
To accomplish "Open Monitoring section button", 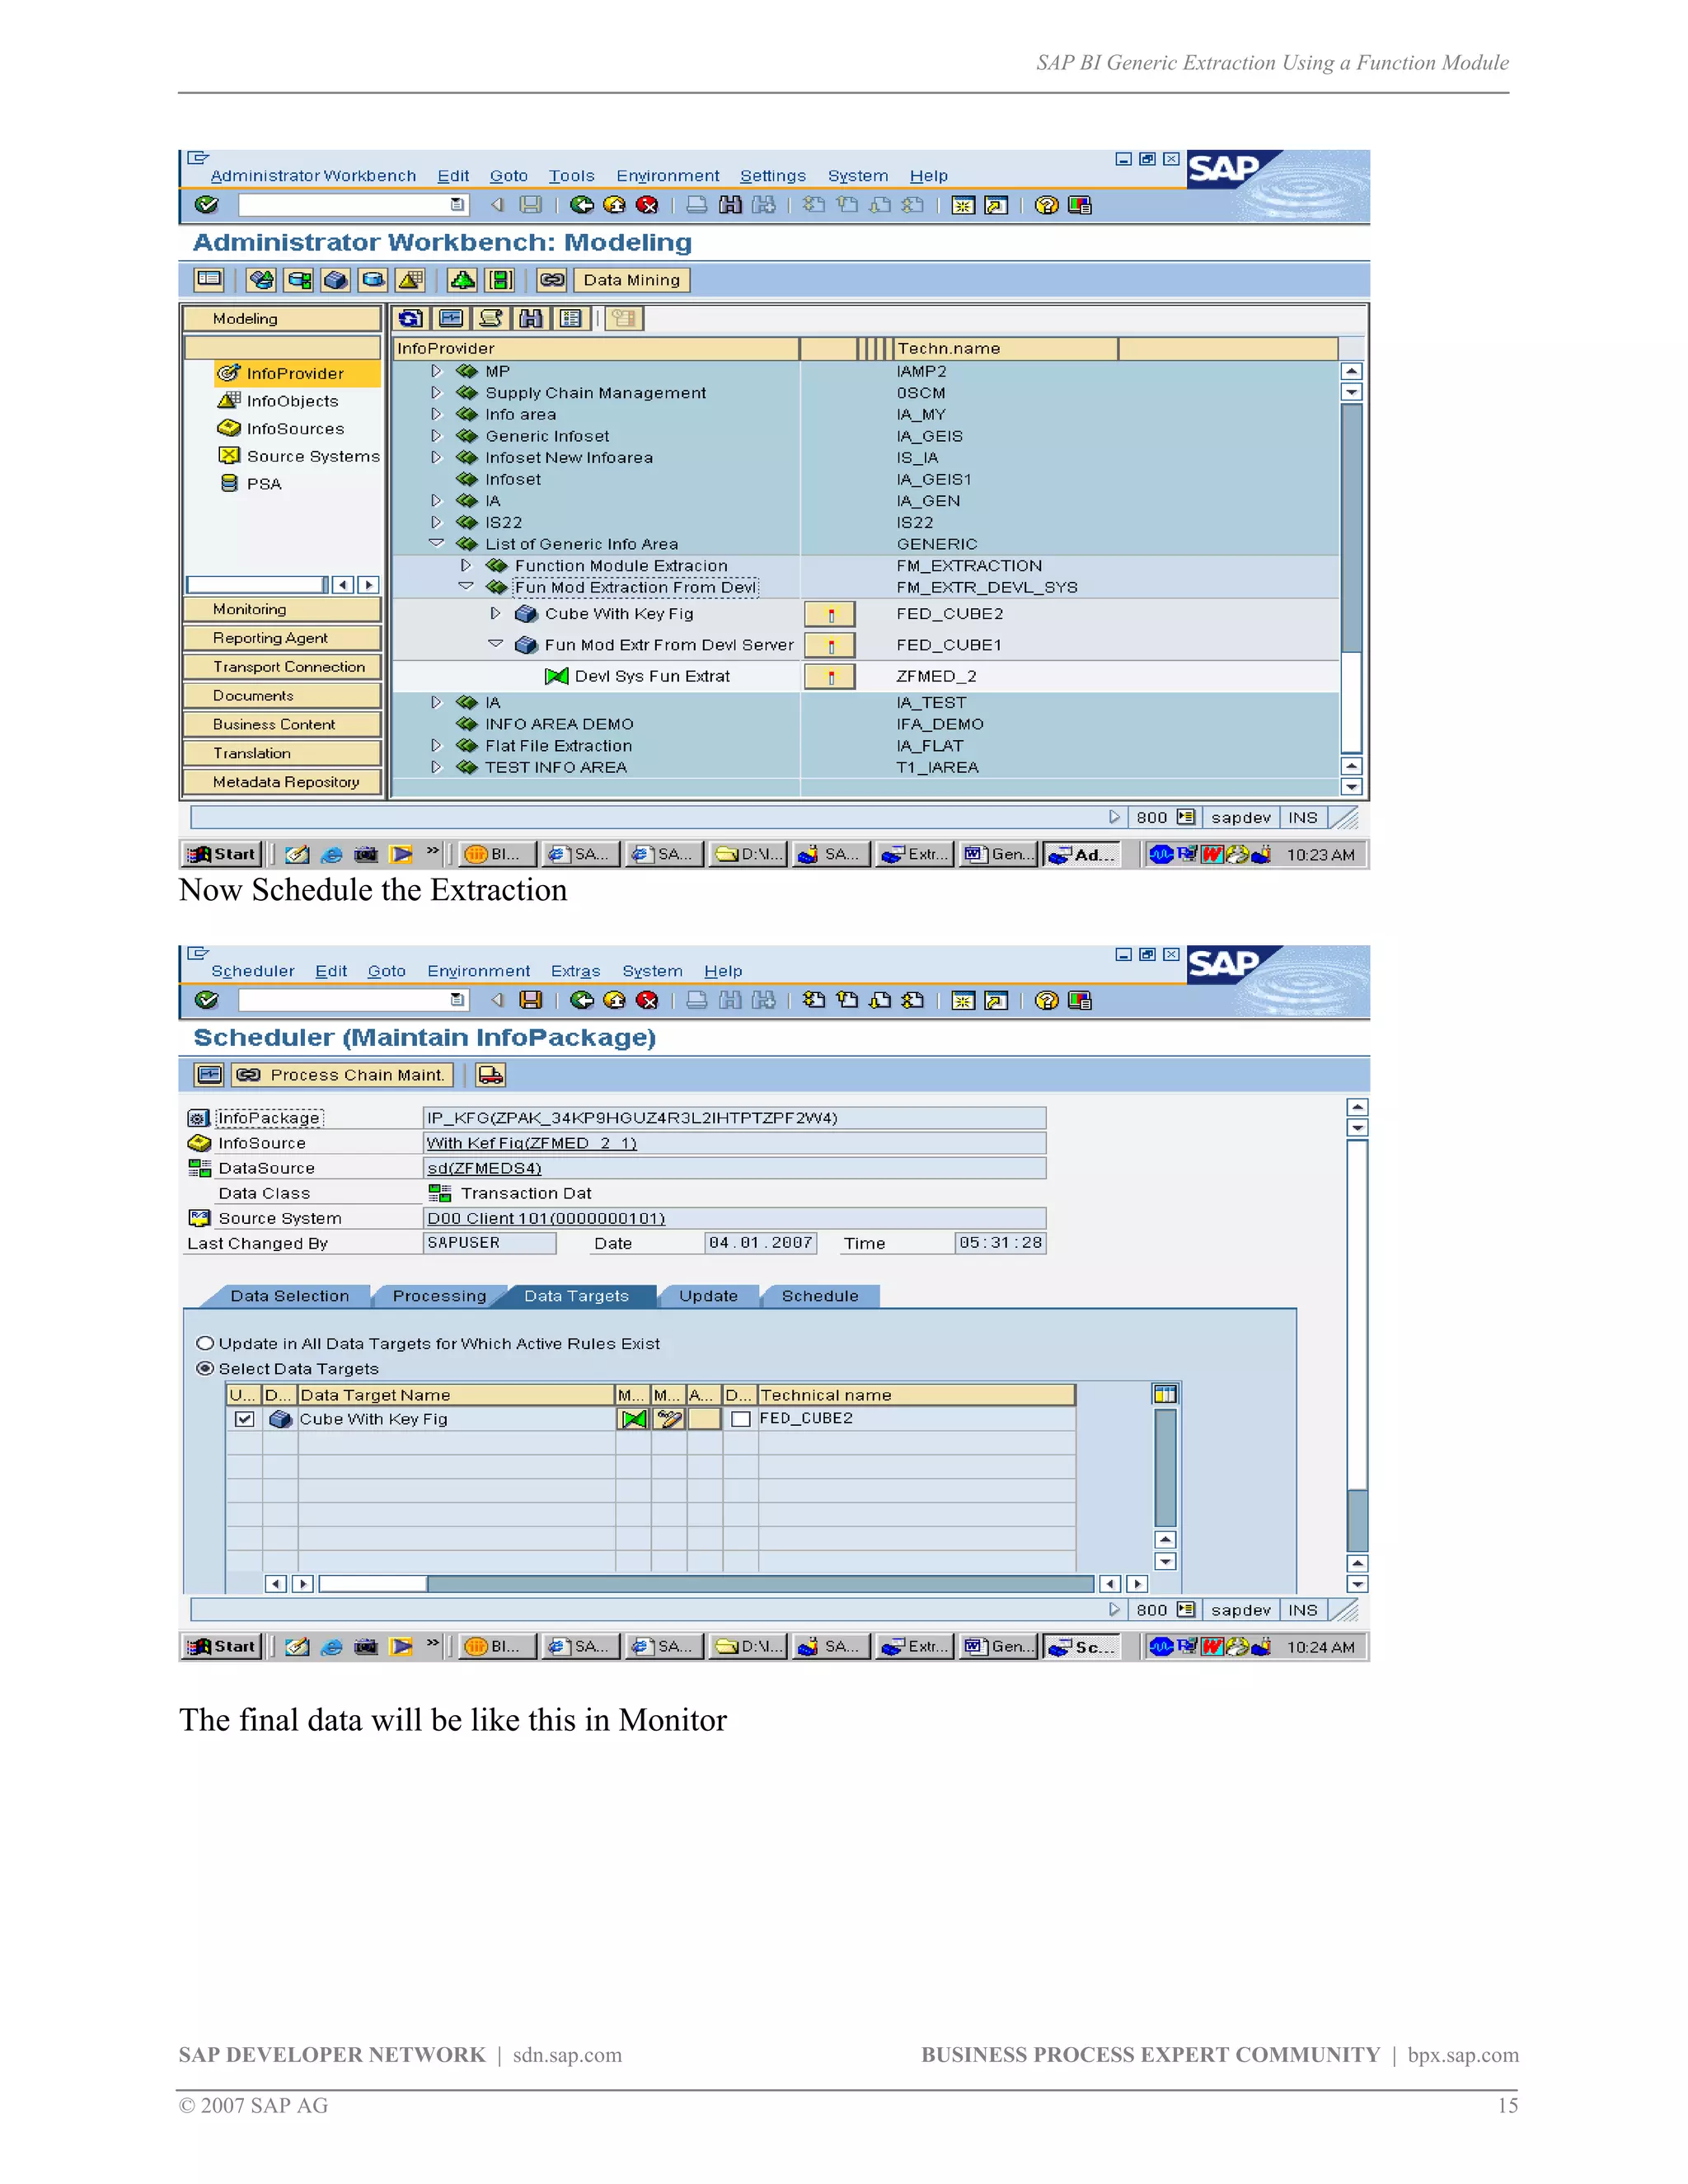I will pos(282,609).
